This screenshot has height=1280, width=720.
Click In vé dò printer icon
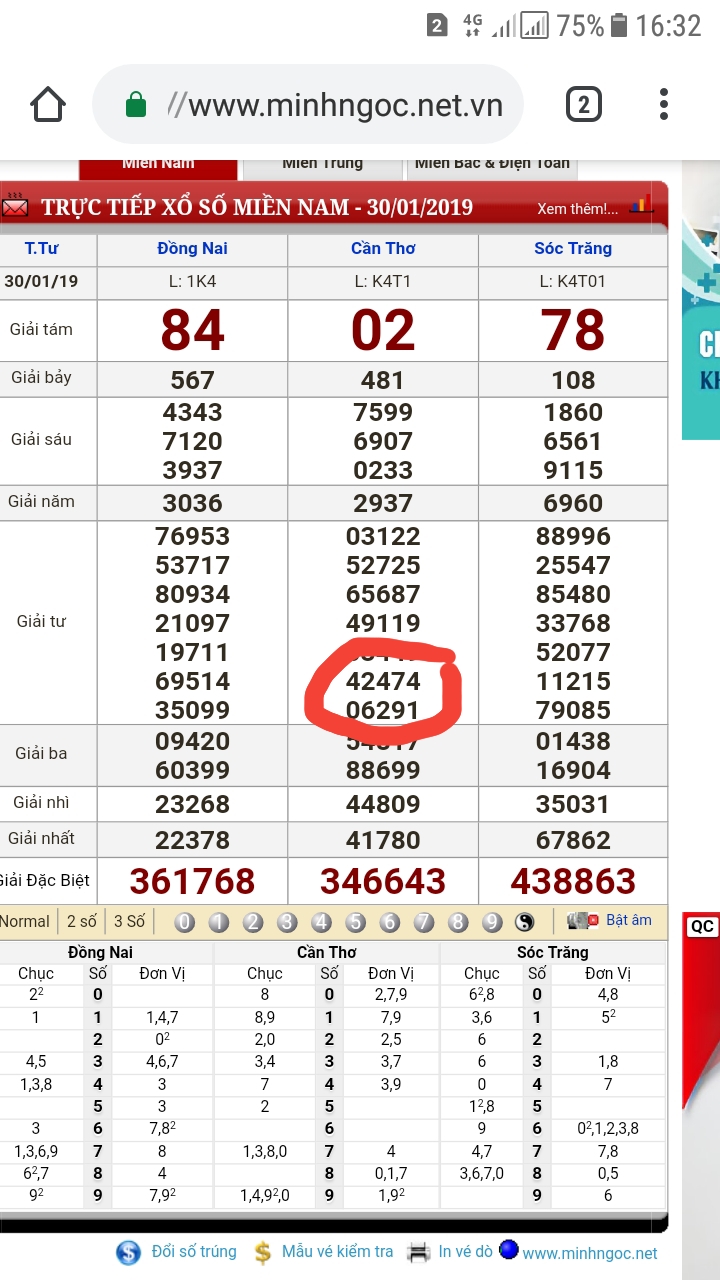[420, 1252]
